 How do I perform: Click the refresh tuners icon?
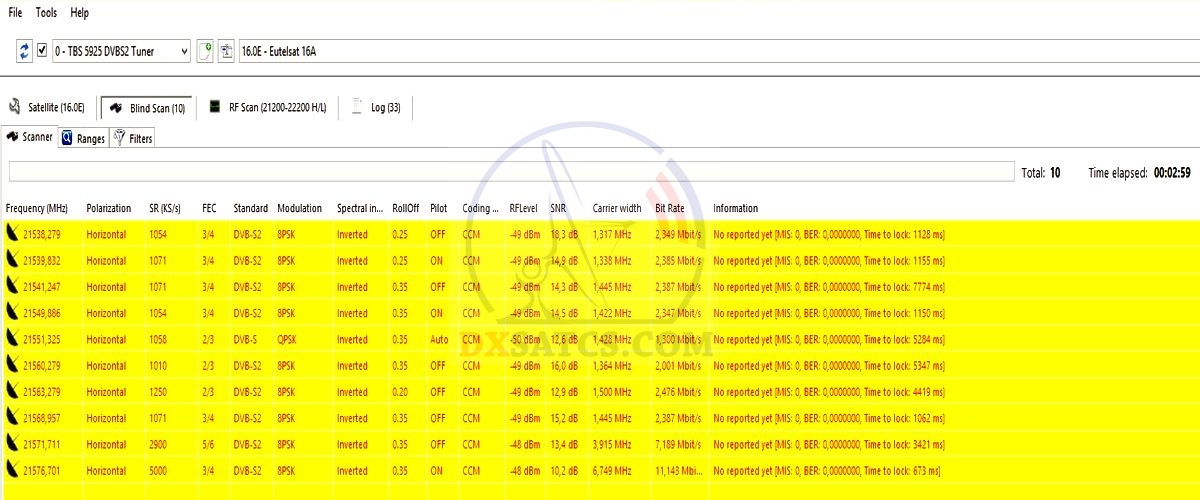tap(25, 51)
